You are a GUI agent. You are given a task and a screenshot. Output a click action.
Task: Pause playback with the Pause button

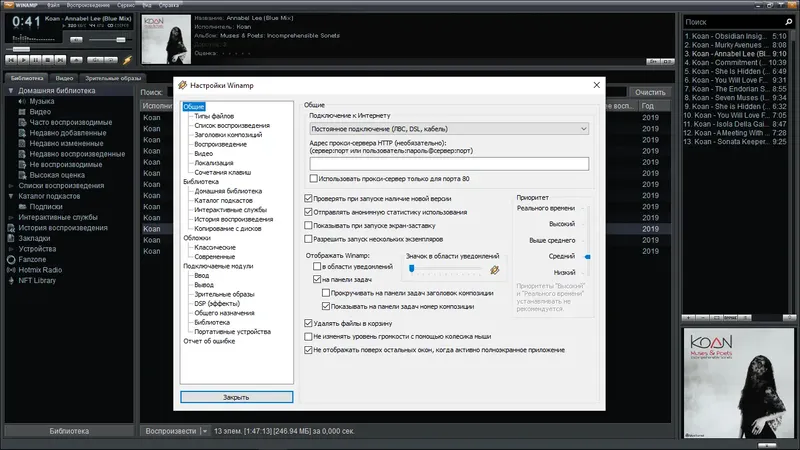[x=35, y=60]
